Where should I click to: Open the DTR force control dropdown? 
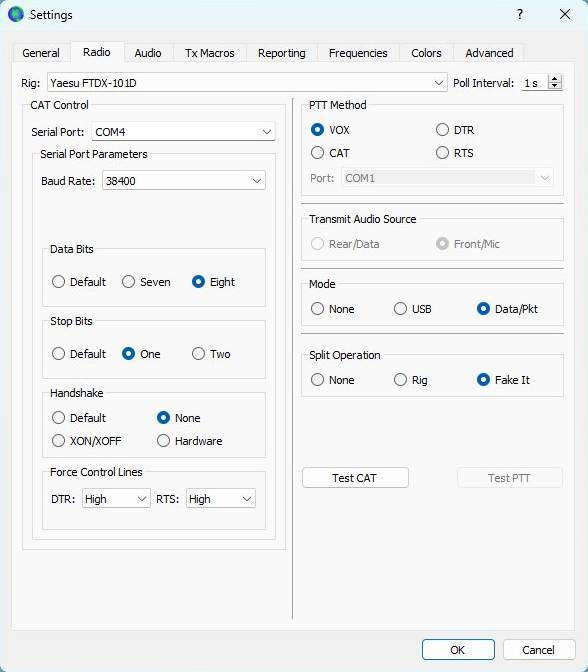(x=116, y=498)
